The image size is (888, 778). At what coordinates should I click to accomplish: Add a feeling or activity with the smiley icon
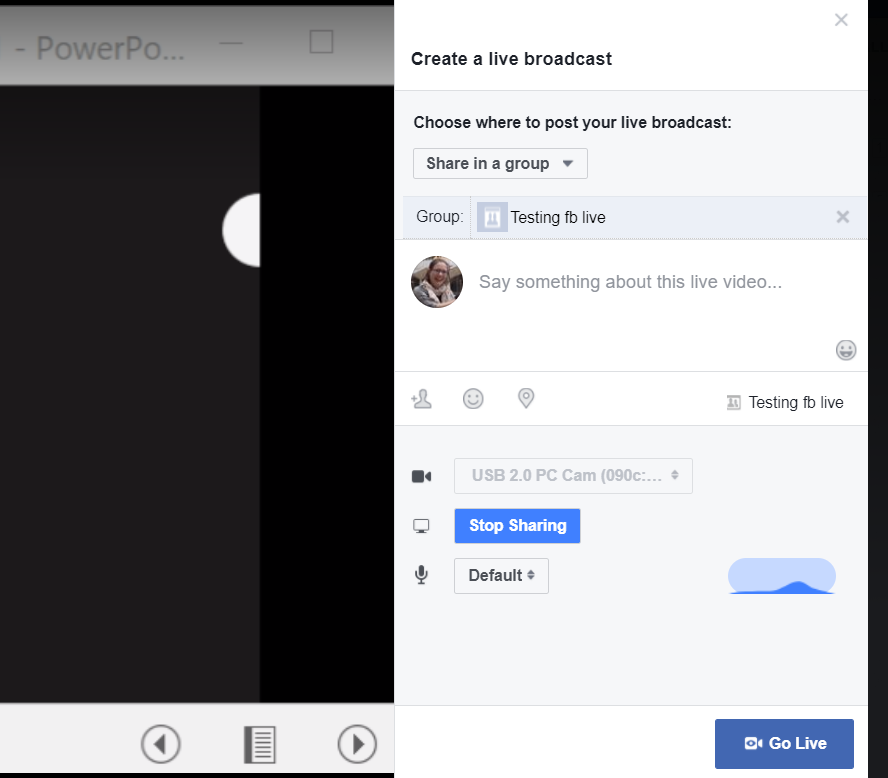click(x=473, y=399)
